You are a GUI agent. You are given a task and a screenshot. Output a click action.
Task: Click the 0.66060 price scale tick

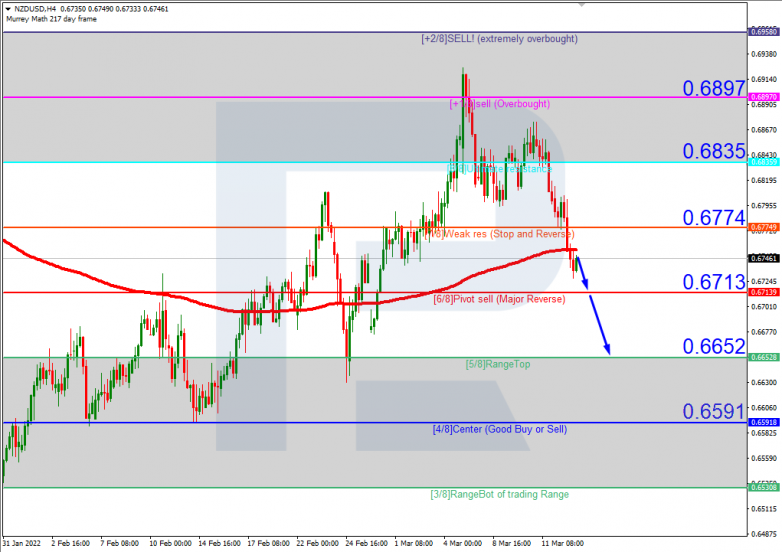coord(764,408)
